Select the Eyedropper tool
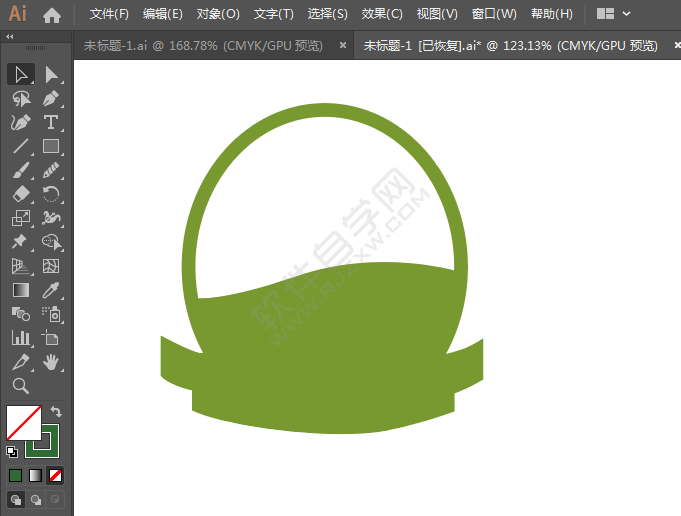Image resolution: width=681 pixels, height=516 pixels. coord(51,290)
